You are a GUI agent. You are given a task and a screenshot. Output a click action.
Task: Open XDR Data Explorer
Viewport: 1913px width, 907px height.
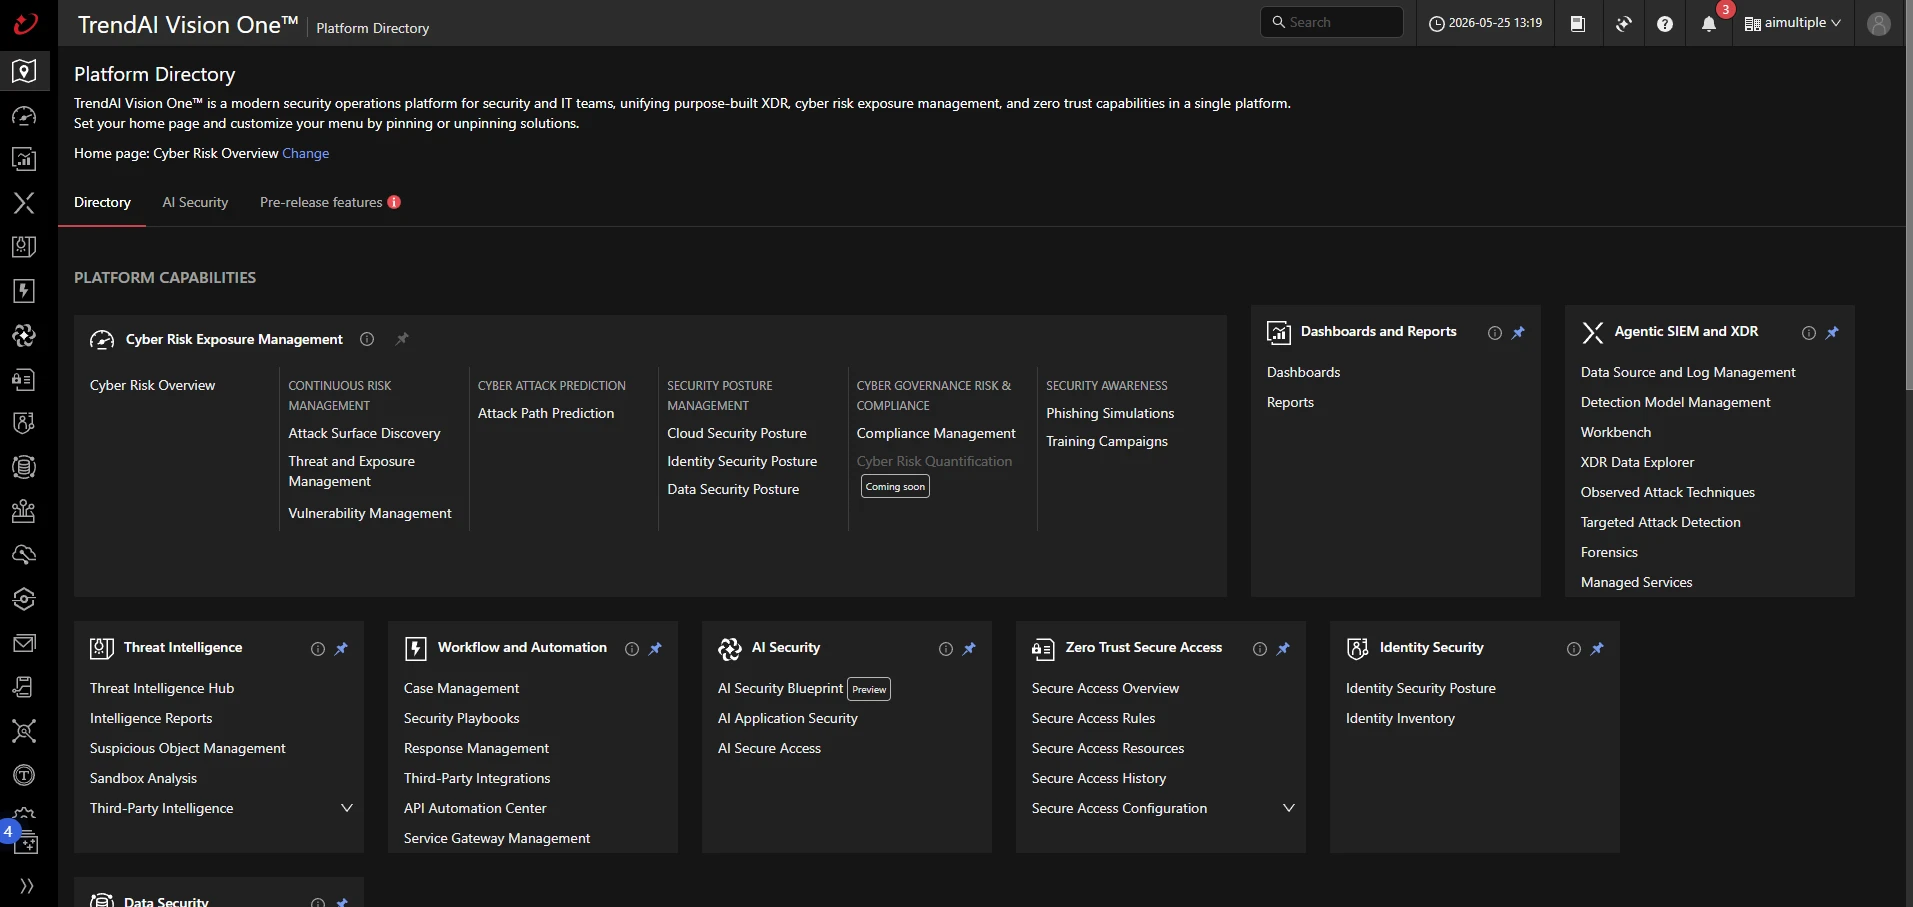pyautogui.click(x=1637, y=462)
